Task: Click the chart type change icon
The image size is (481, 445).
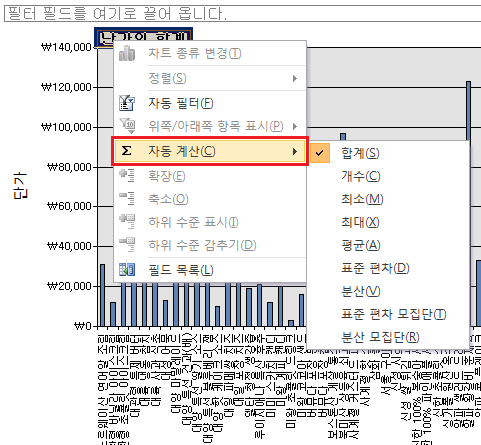Action: point(127,53)
